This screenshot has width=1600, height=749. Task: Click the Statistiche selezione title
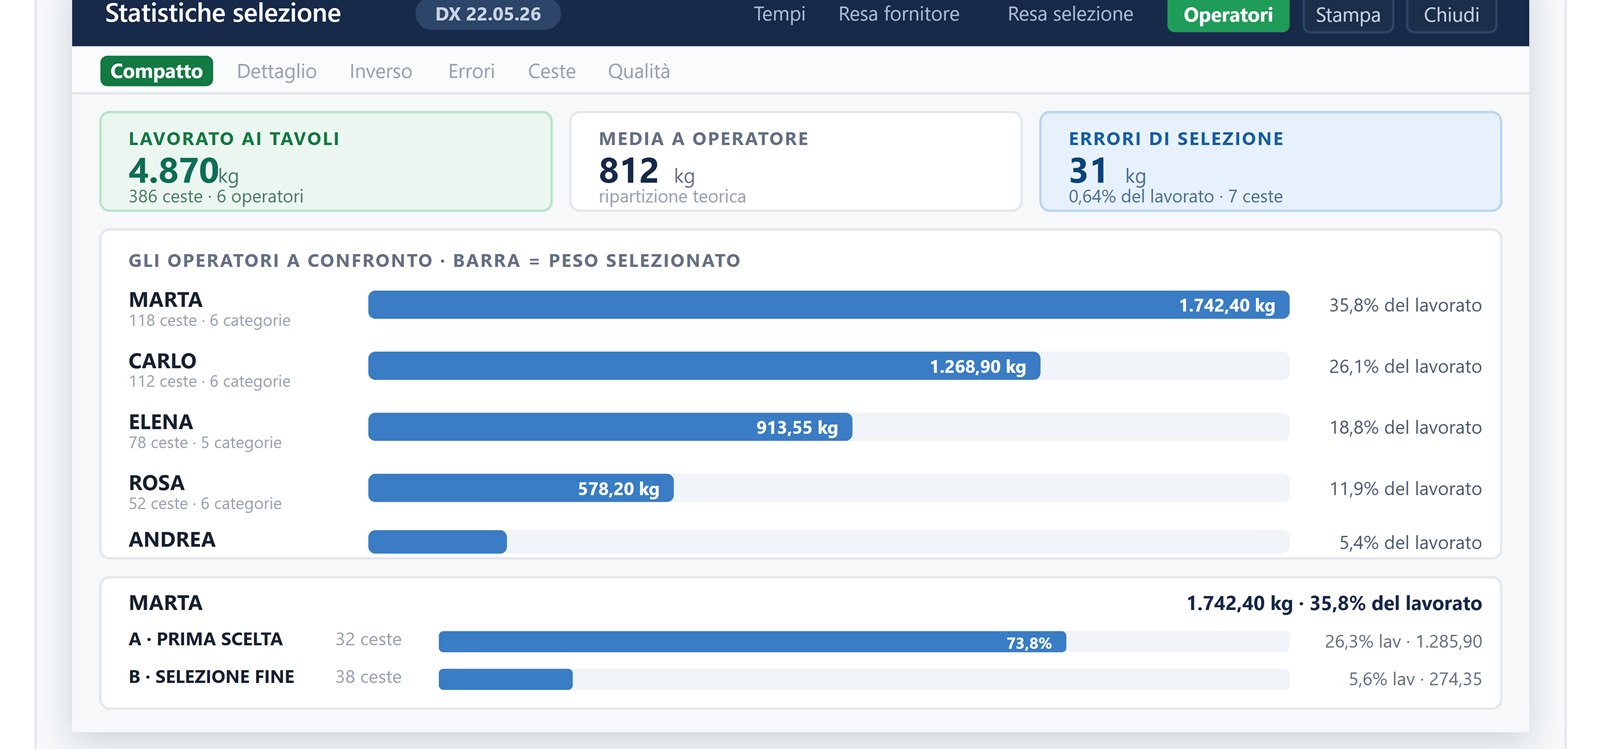point(223,14)
